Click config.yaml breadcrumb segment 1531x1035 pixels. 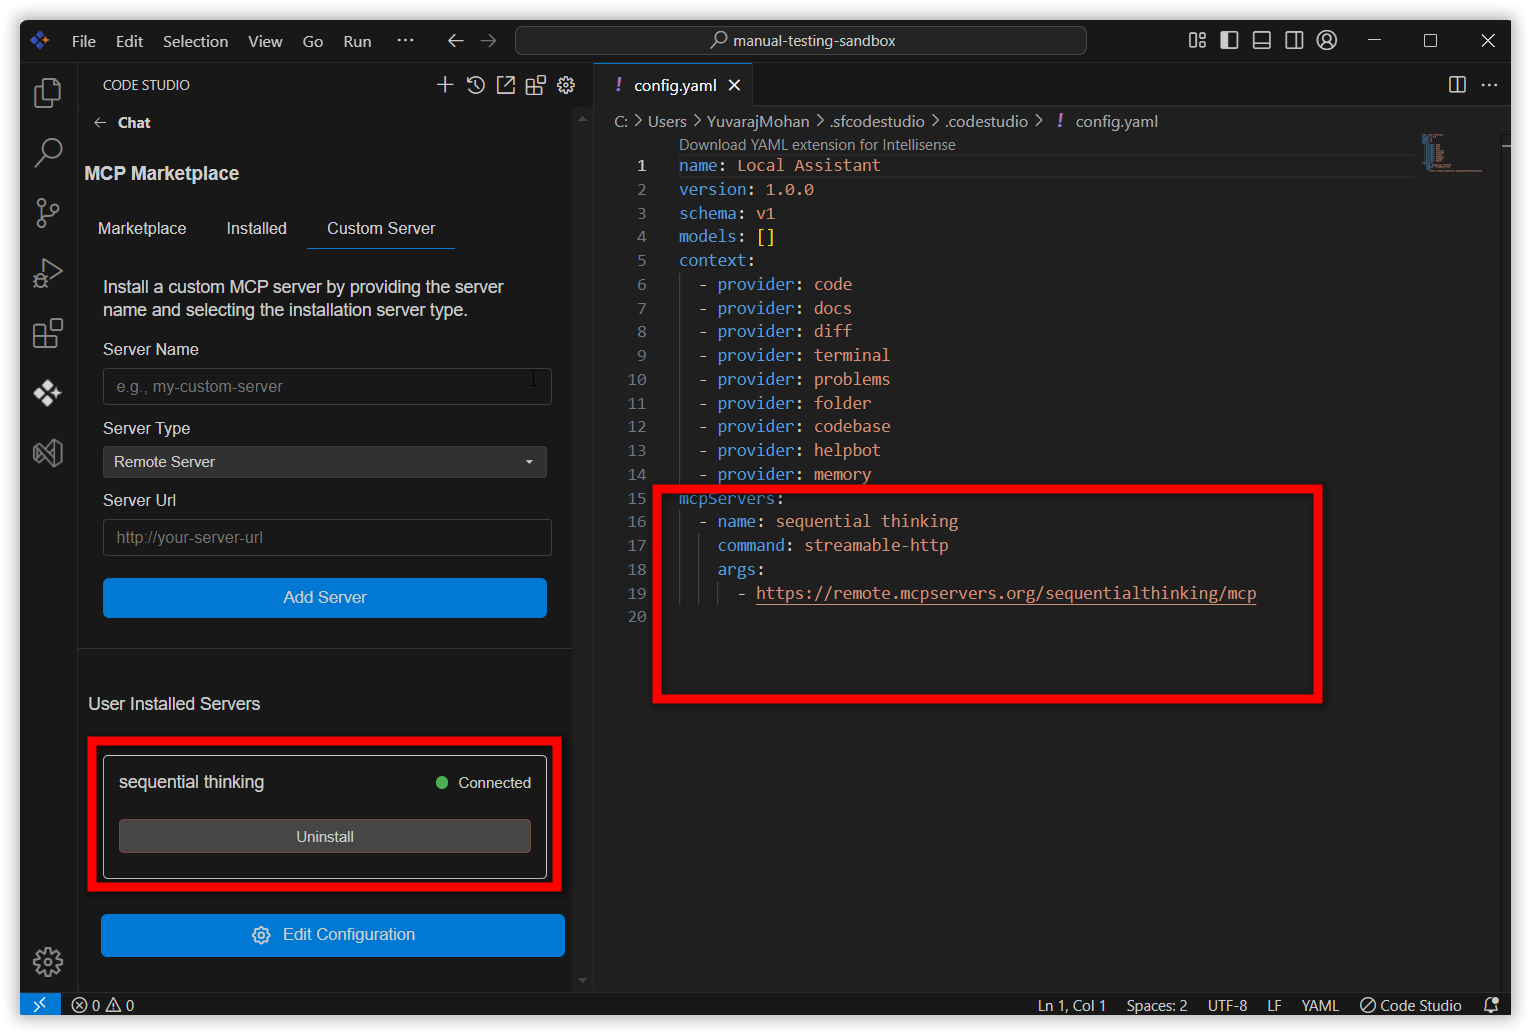click(1116, 121)
